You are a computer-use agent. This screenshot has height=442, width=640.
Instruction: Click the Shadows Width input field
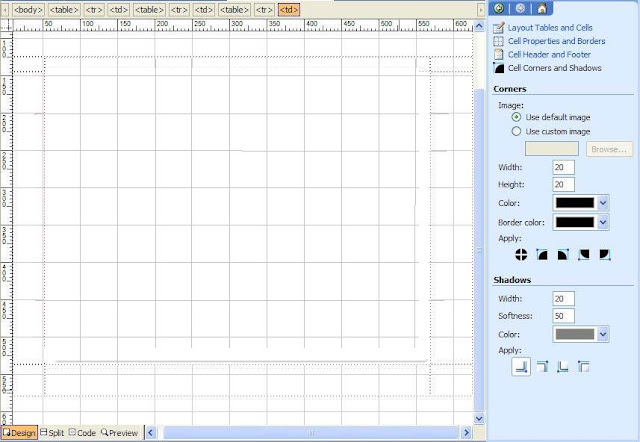click(563, 299)
